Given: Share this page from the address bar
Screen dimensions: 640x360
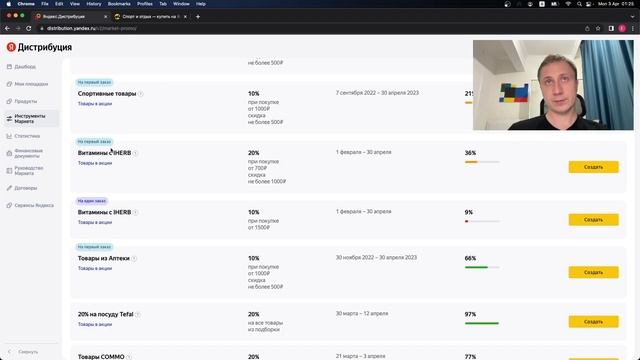Looking at the screenshot, I should pyautogui.click(x=587, y=28).
